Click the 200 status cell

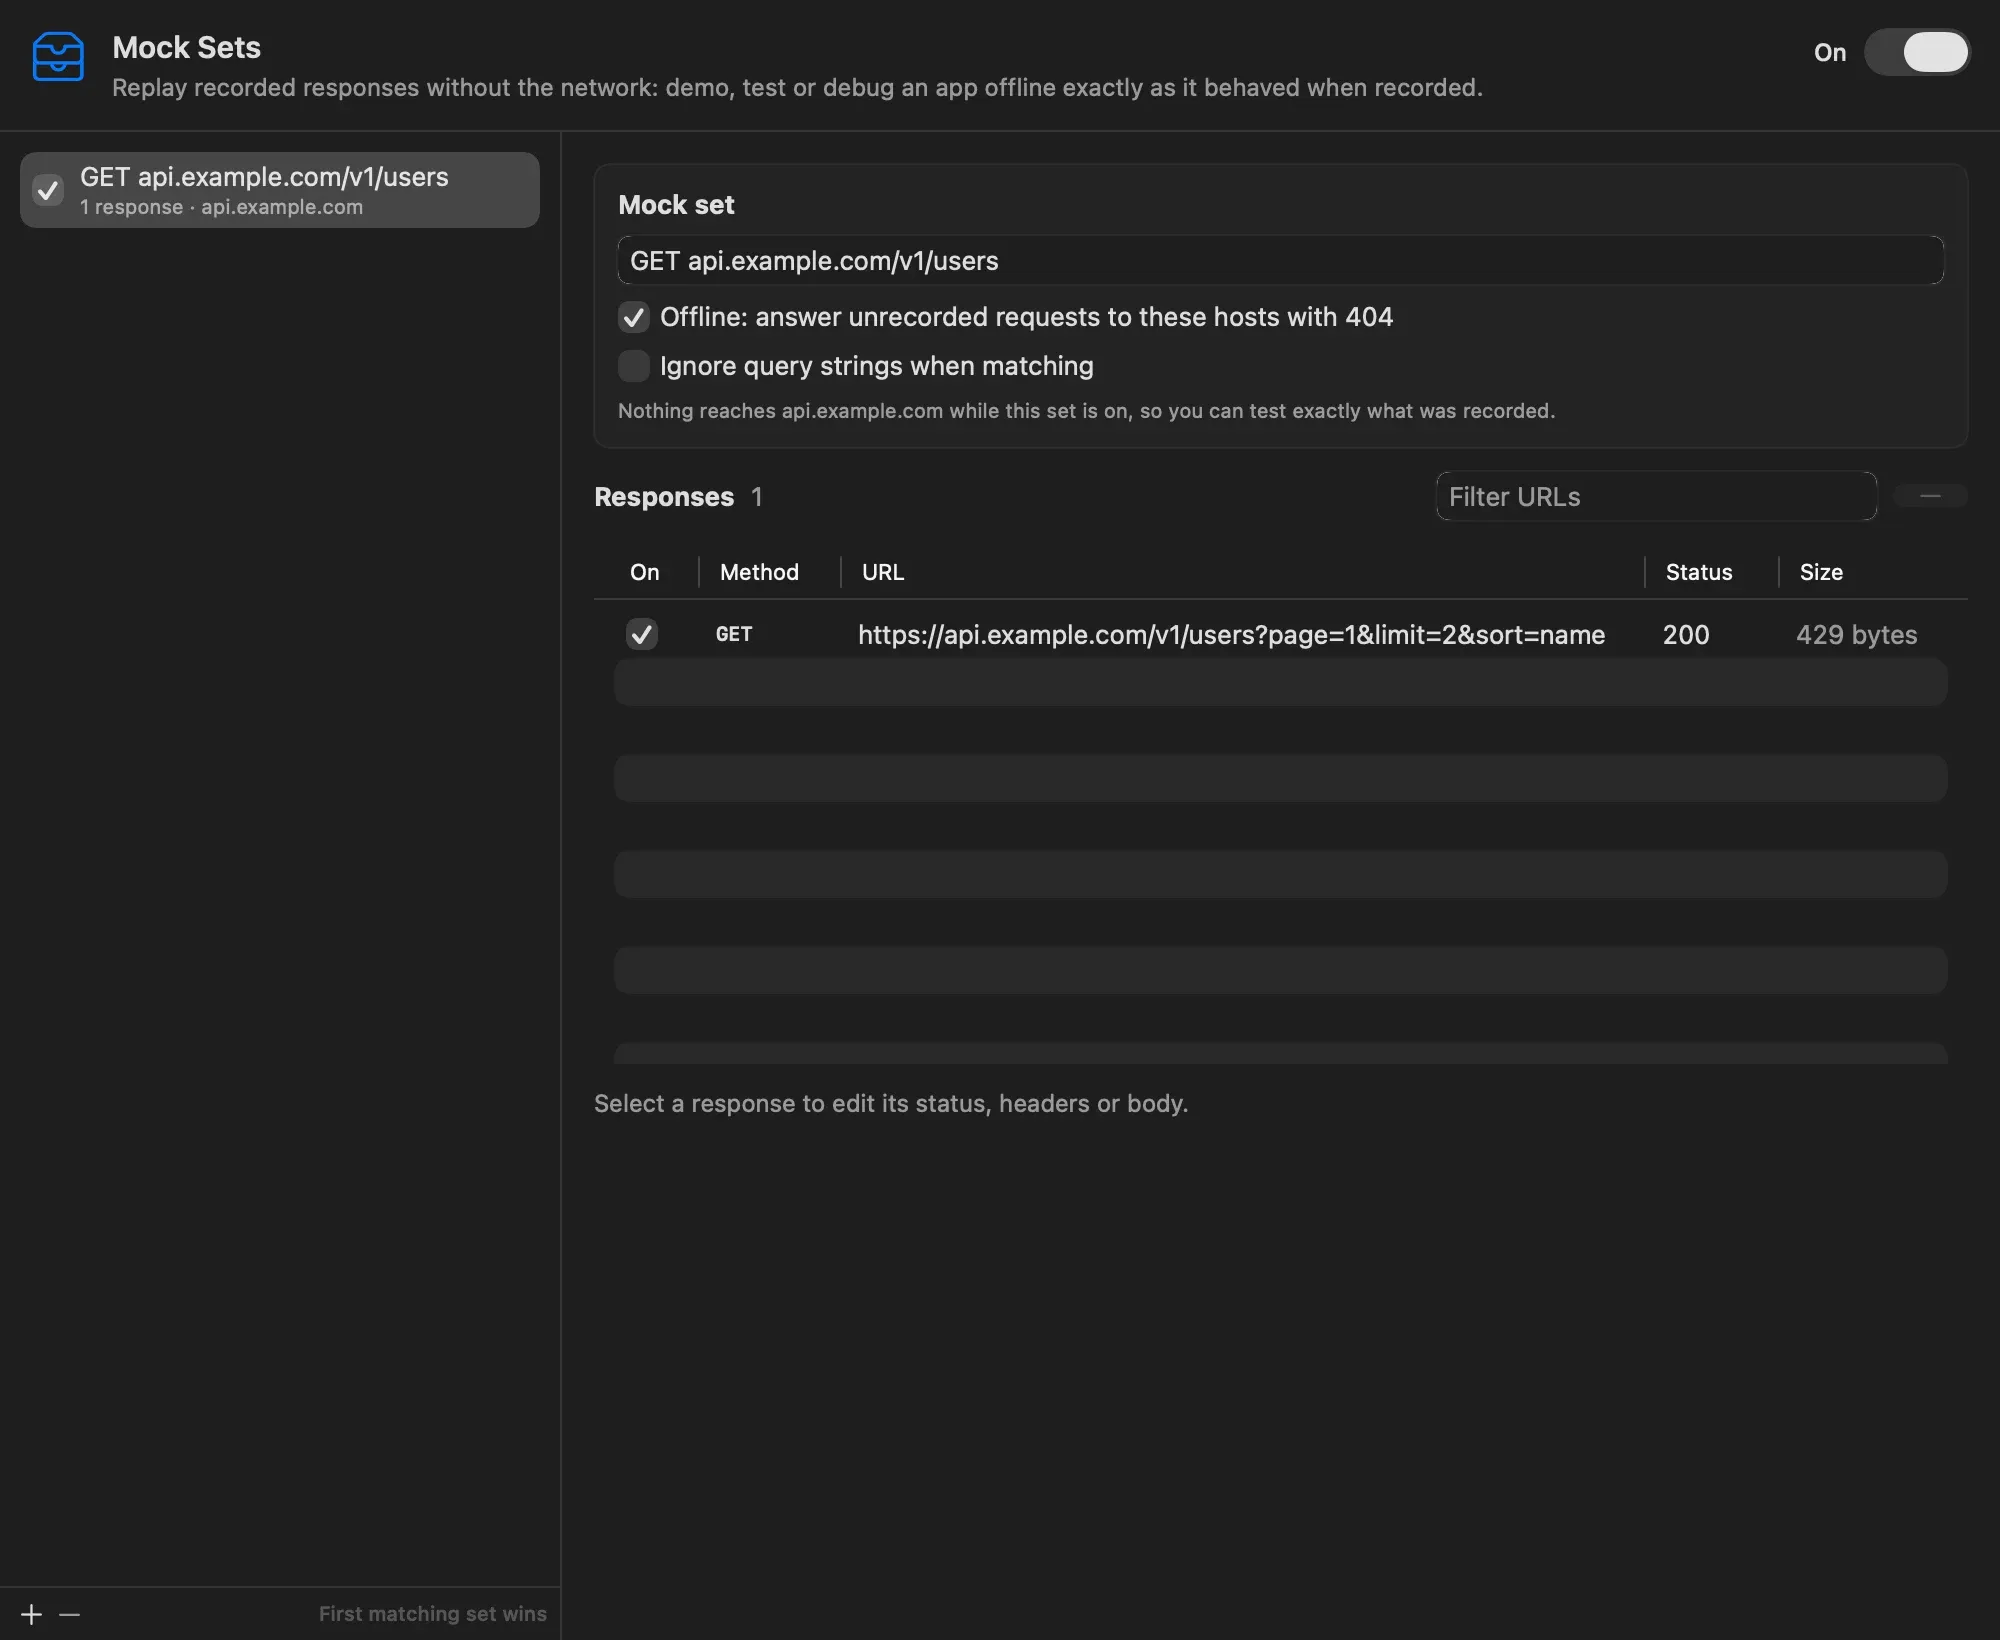(x=1686, y=635)
